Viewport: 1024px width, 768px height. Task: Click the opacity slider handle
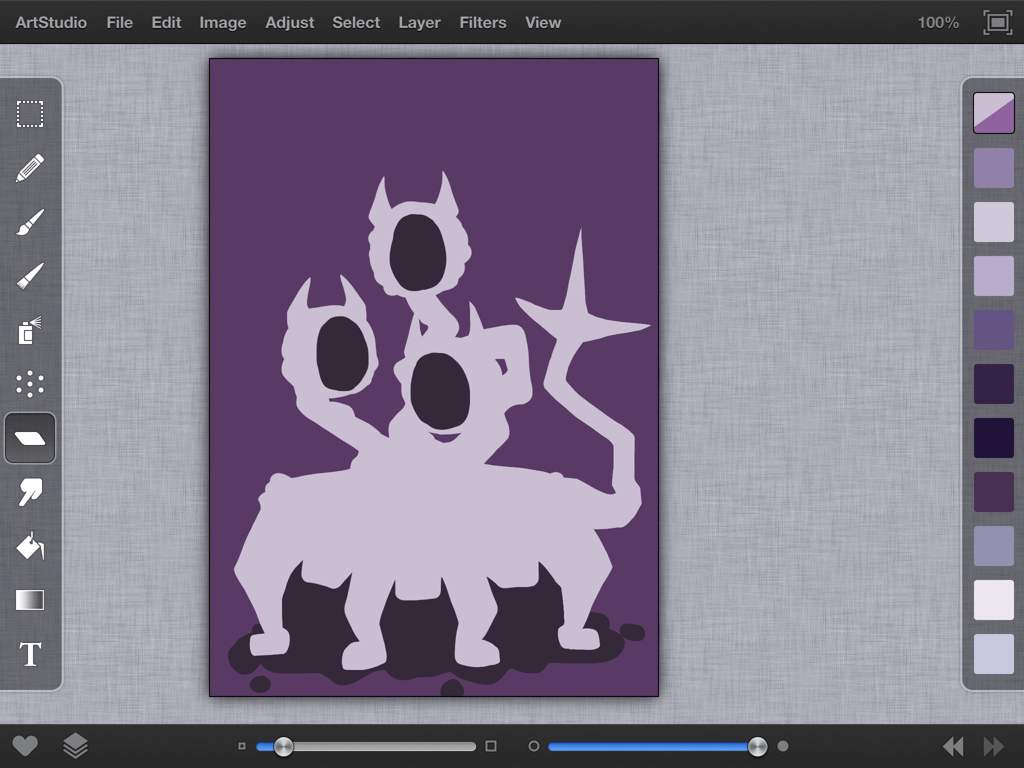click(757, 746)
